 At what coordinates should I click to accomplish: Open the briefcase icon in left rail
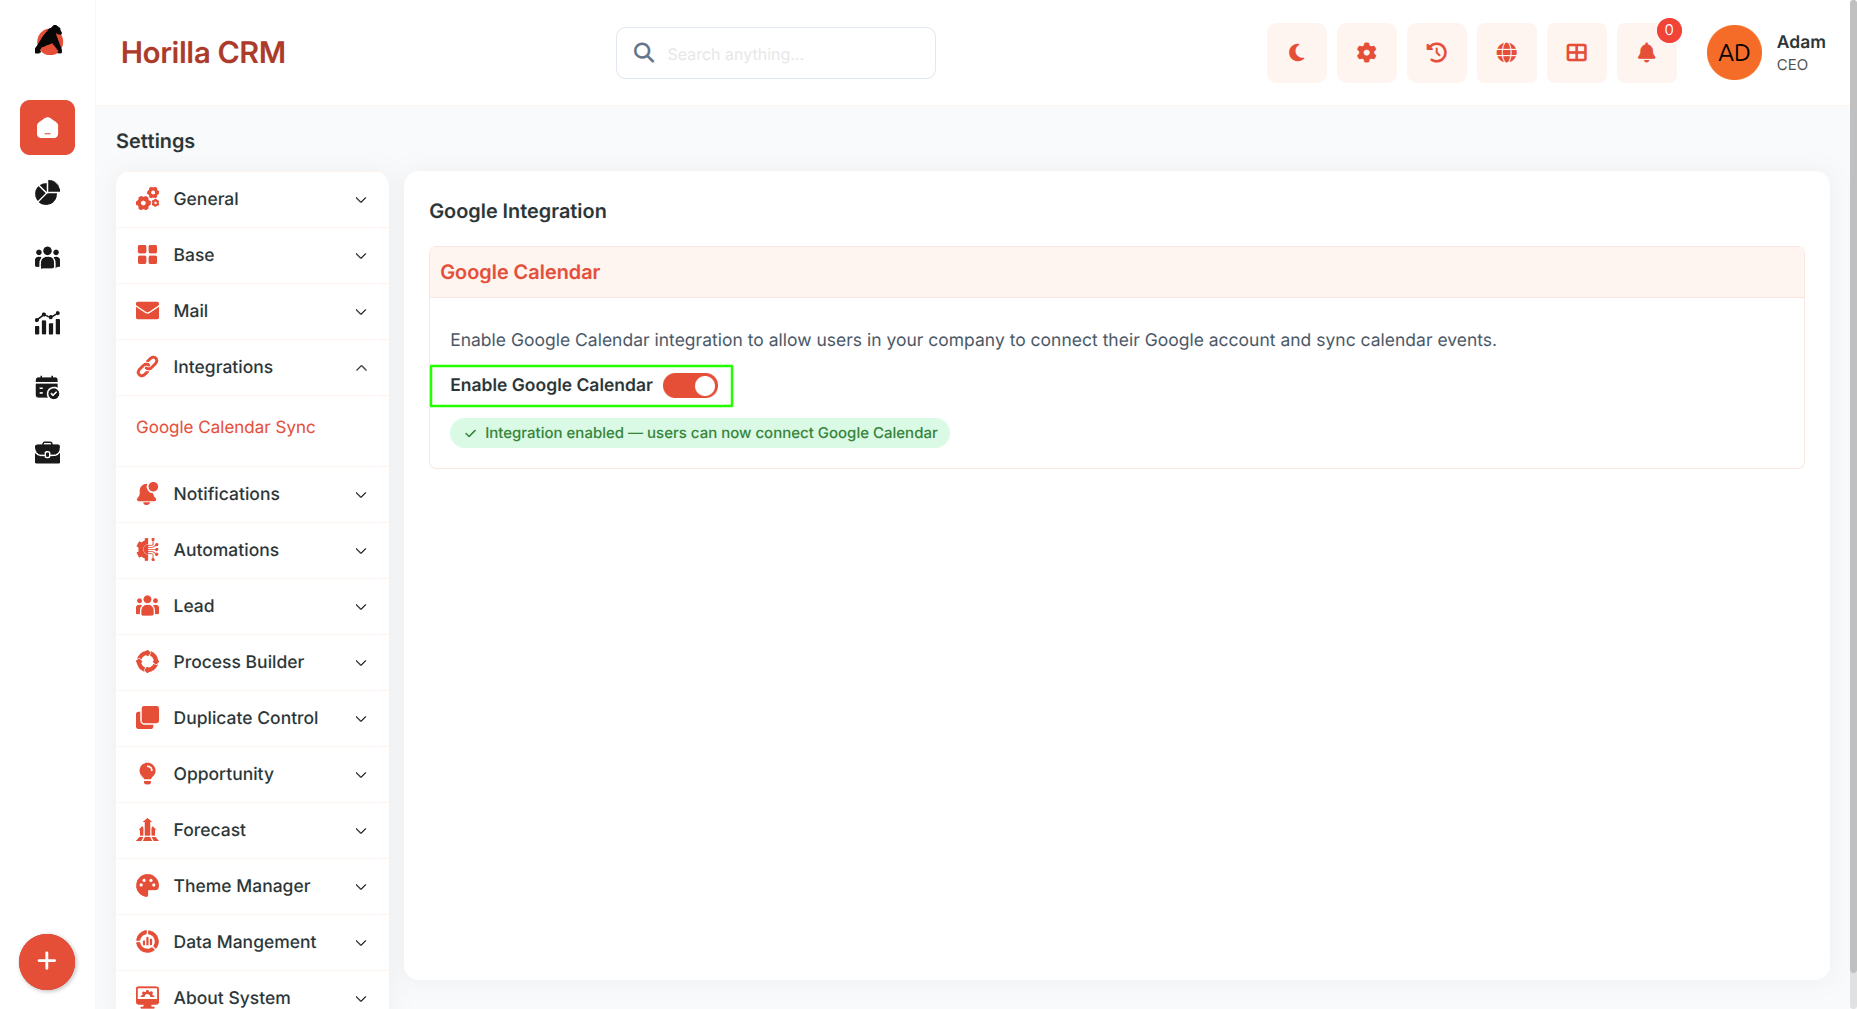[x=47, y=453]
